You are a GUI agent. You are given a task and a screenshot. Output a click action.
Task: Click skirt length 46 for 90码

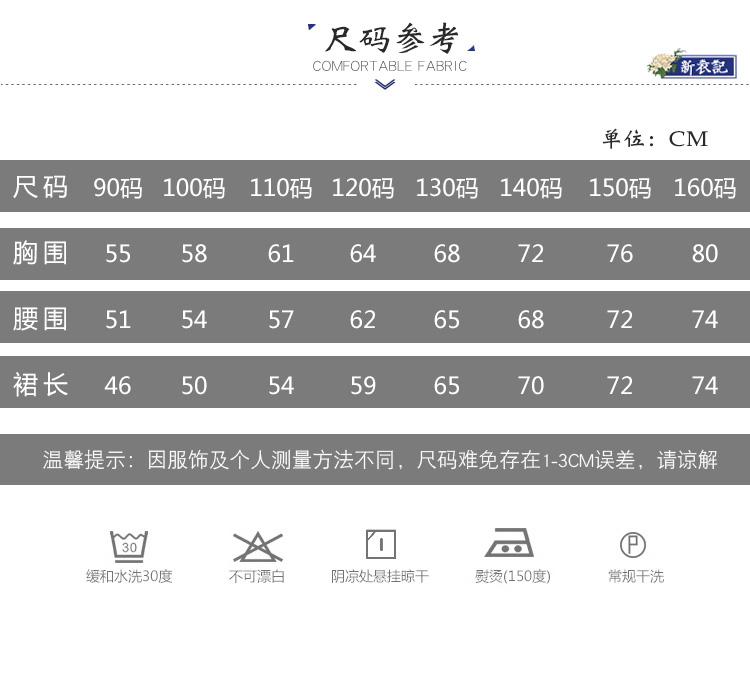[118, 385]
